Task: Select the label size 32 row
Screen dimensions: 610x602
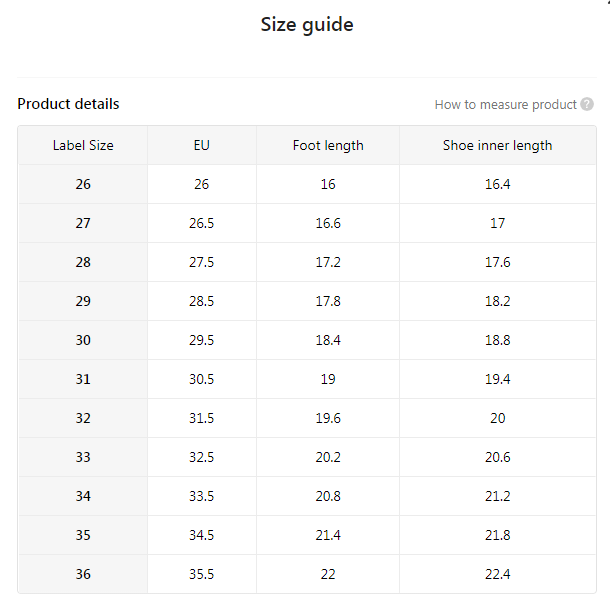Action: (x=83, y=418)
